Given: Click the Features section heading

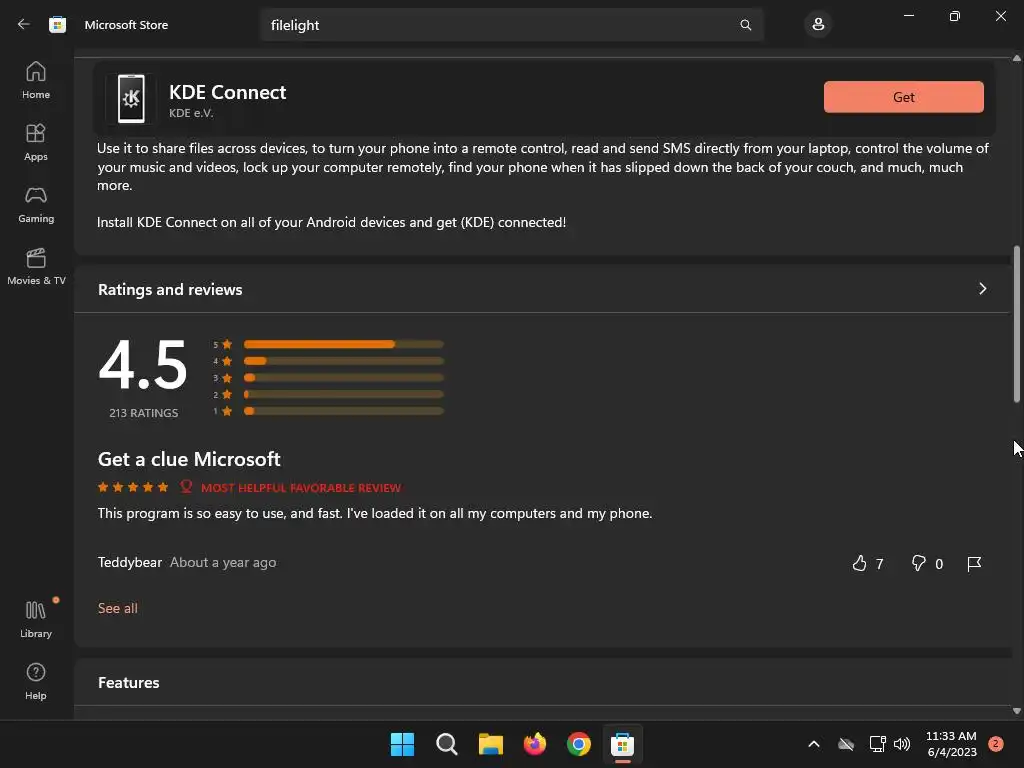Looking at the screenshot, I should 129,682.
